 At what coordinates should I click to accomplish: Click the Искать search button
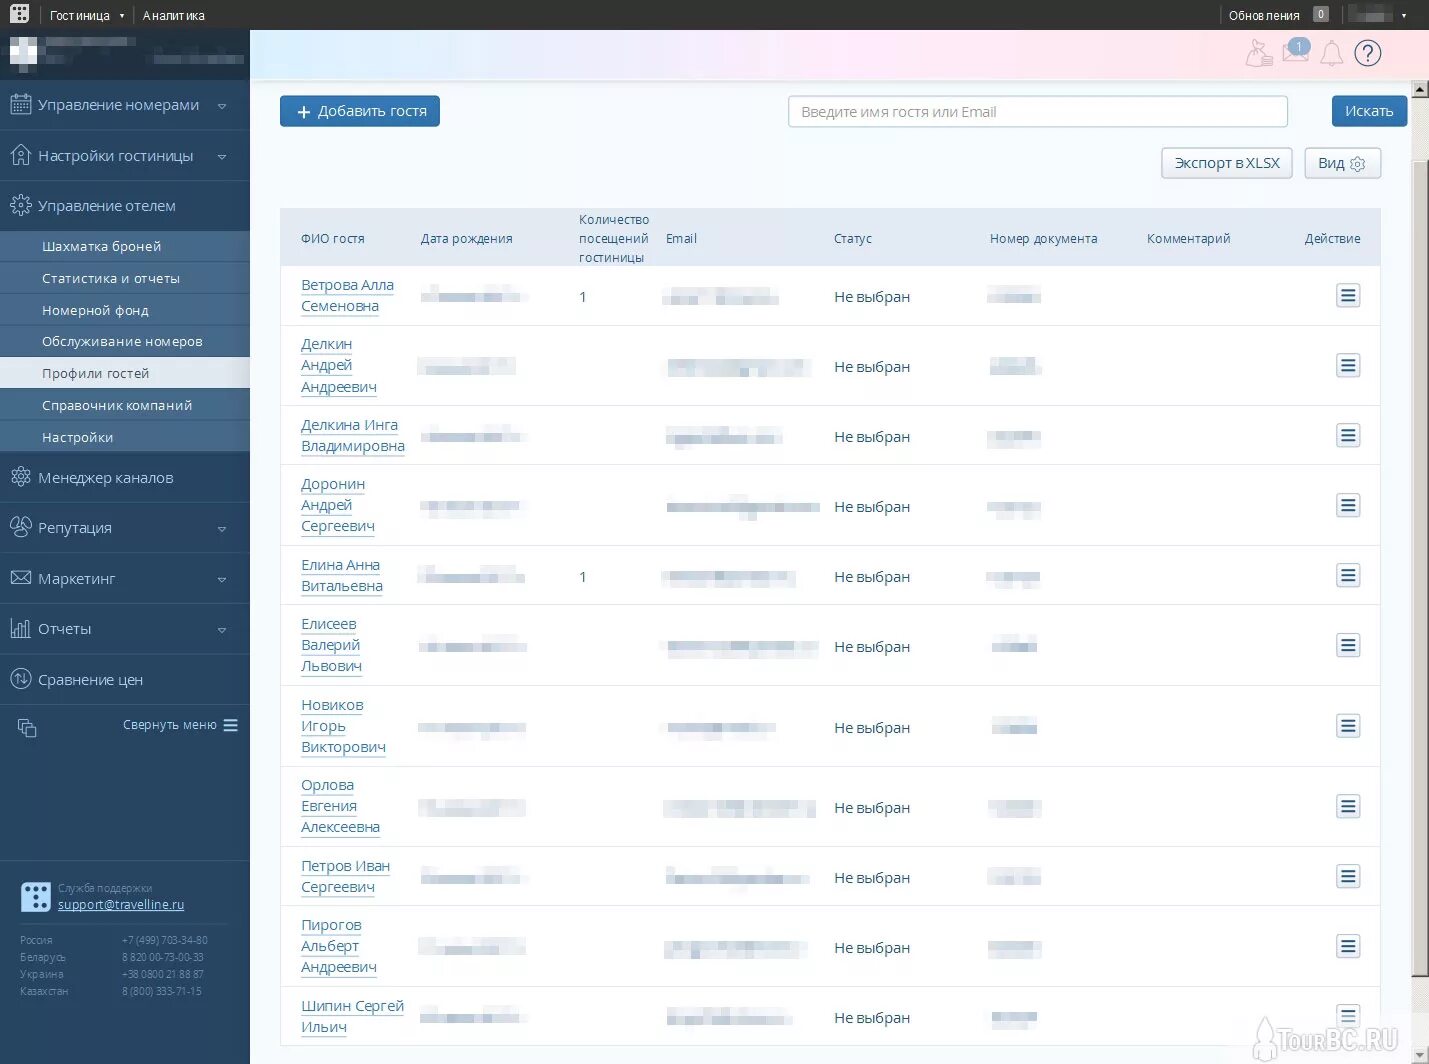coord(1369,111)
